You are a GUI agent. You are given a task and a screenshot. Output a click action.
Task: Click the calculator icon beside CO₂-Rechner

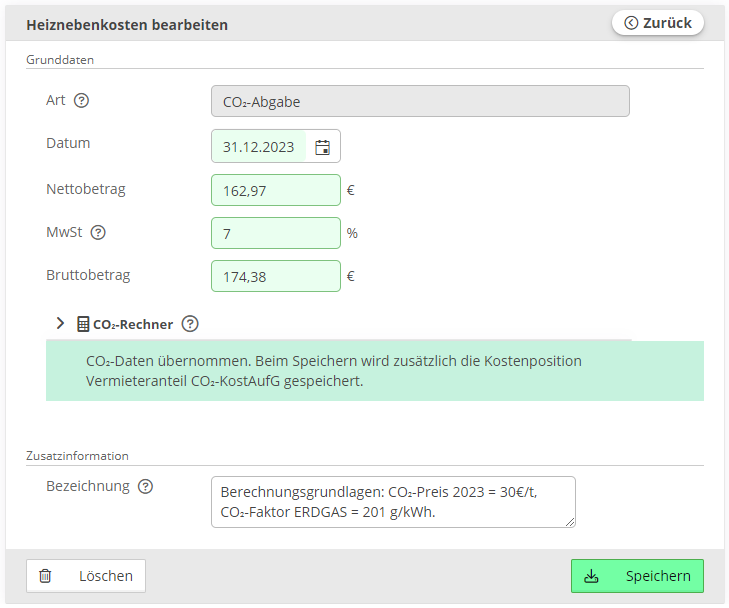83,324
